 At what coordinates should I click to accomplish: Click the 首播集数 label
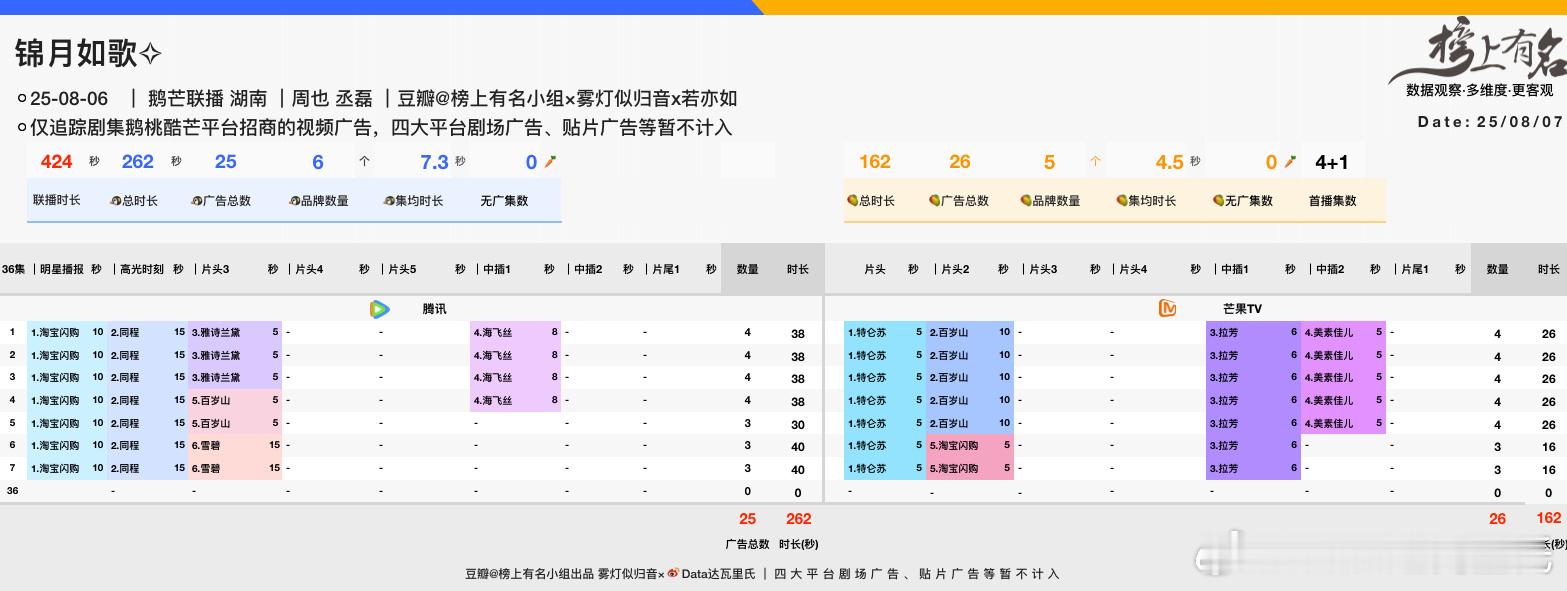1333,200
